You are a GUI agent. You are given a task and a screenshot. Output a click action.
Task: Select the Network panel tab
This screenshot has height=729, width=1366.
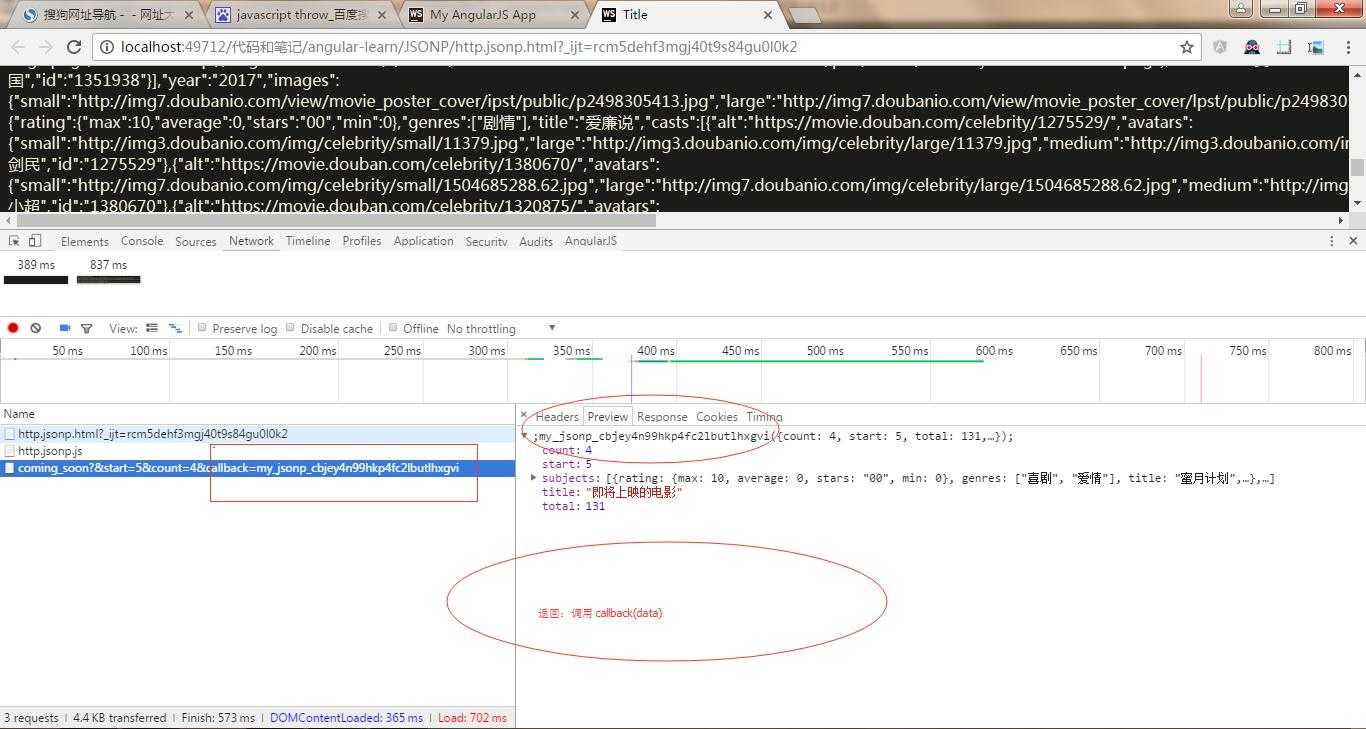251,241
